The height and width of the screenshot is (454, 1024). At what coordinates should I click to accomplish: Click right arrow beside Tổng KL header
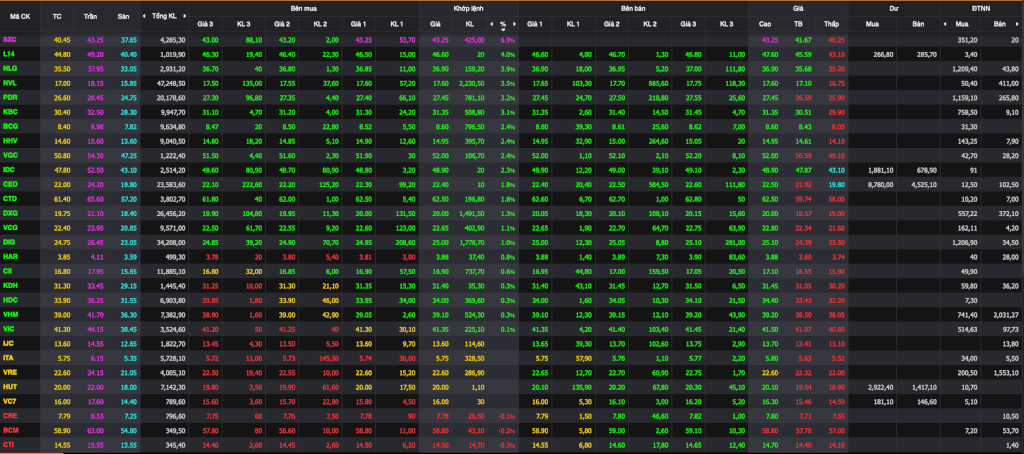pos(183,16)
